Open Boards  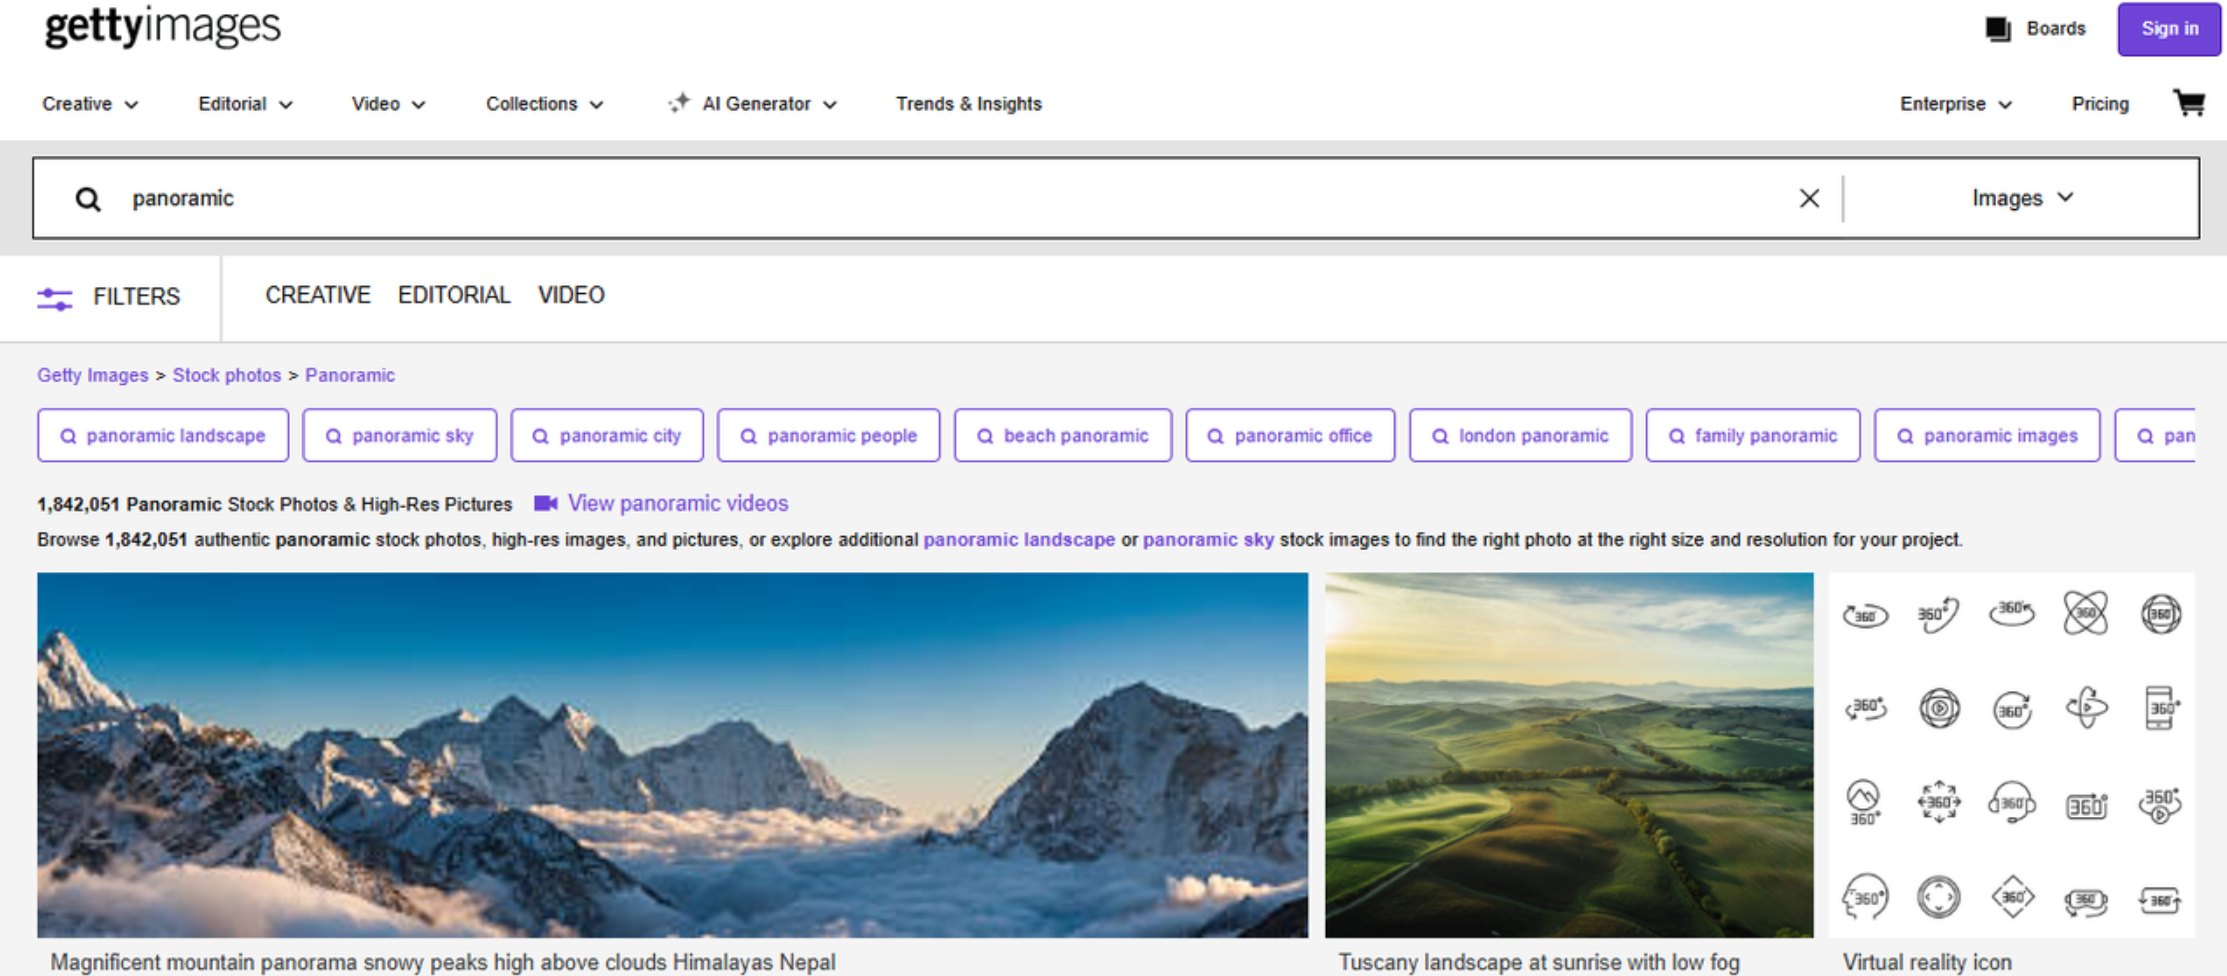pyautogui.click(x=2036, y=29)
